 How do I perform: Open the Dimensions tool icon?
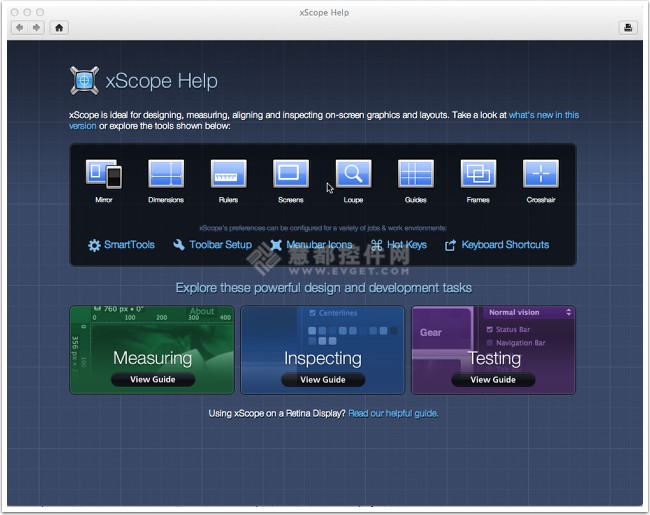click(x=166, y=174)
